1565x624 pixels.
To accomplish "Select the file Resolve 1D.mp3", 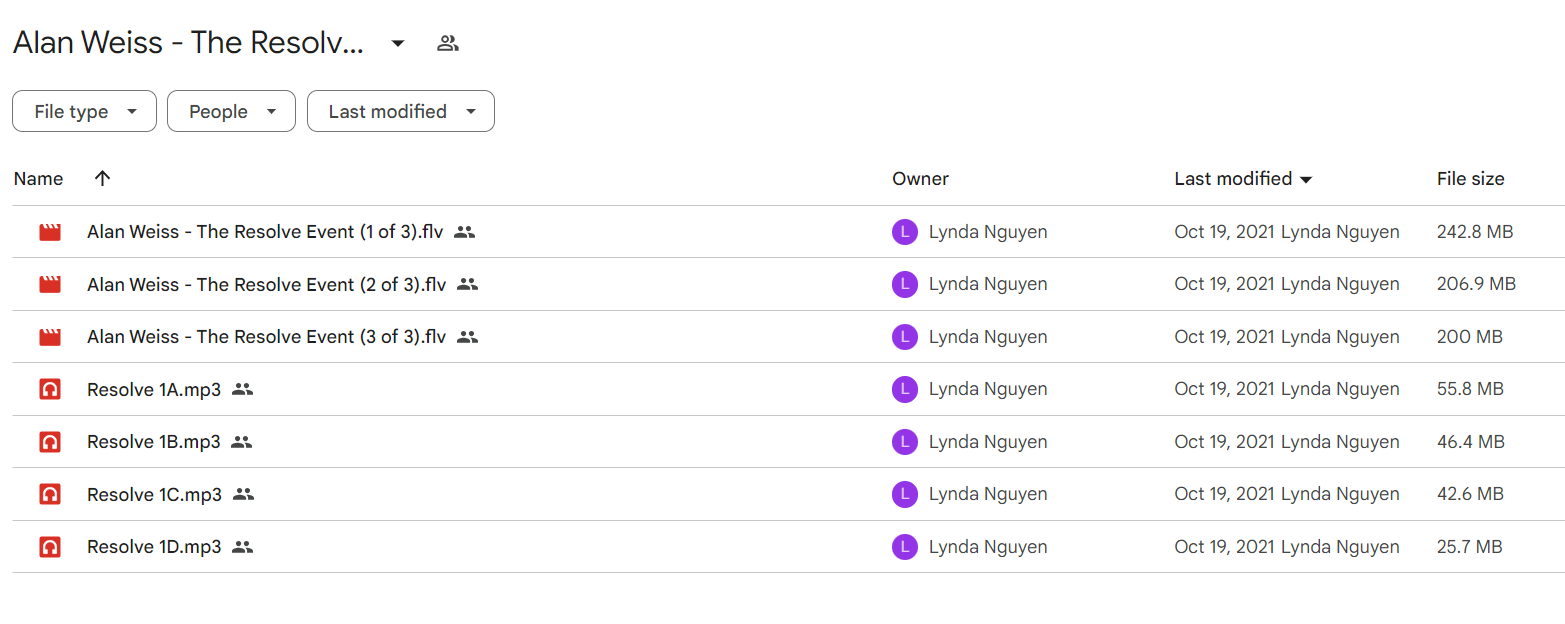I will click(x=154, y=547).
